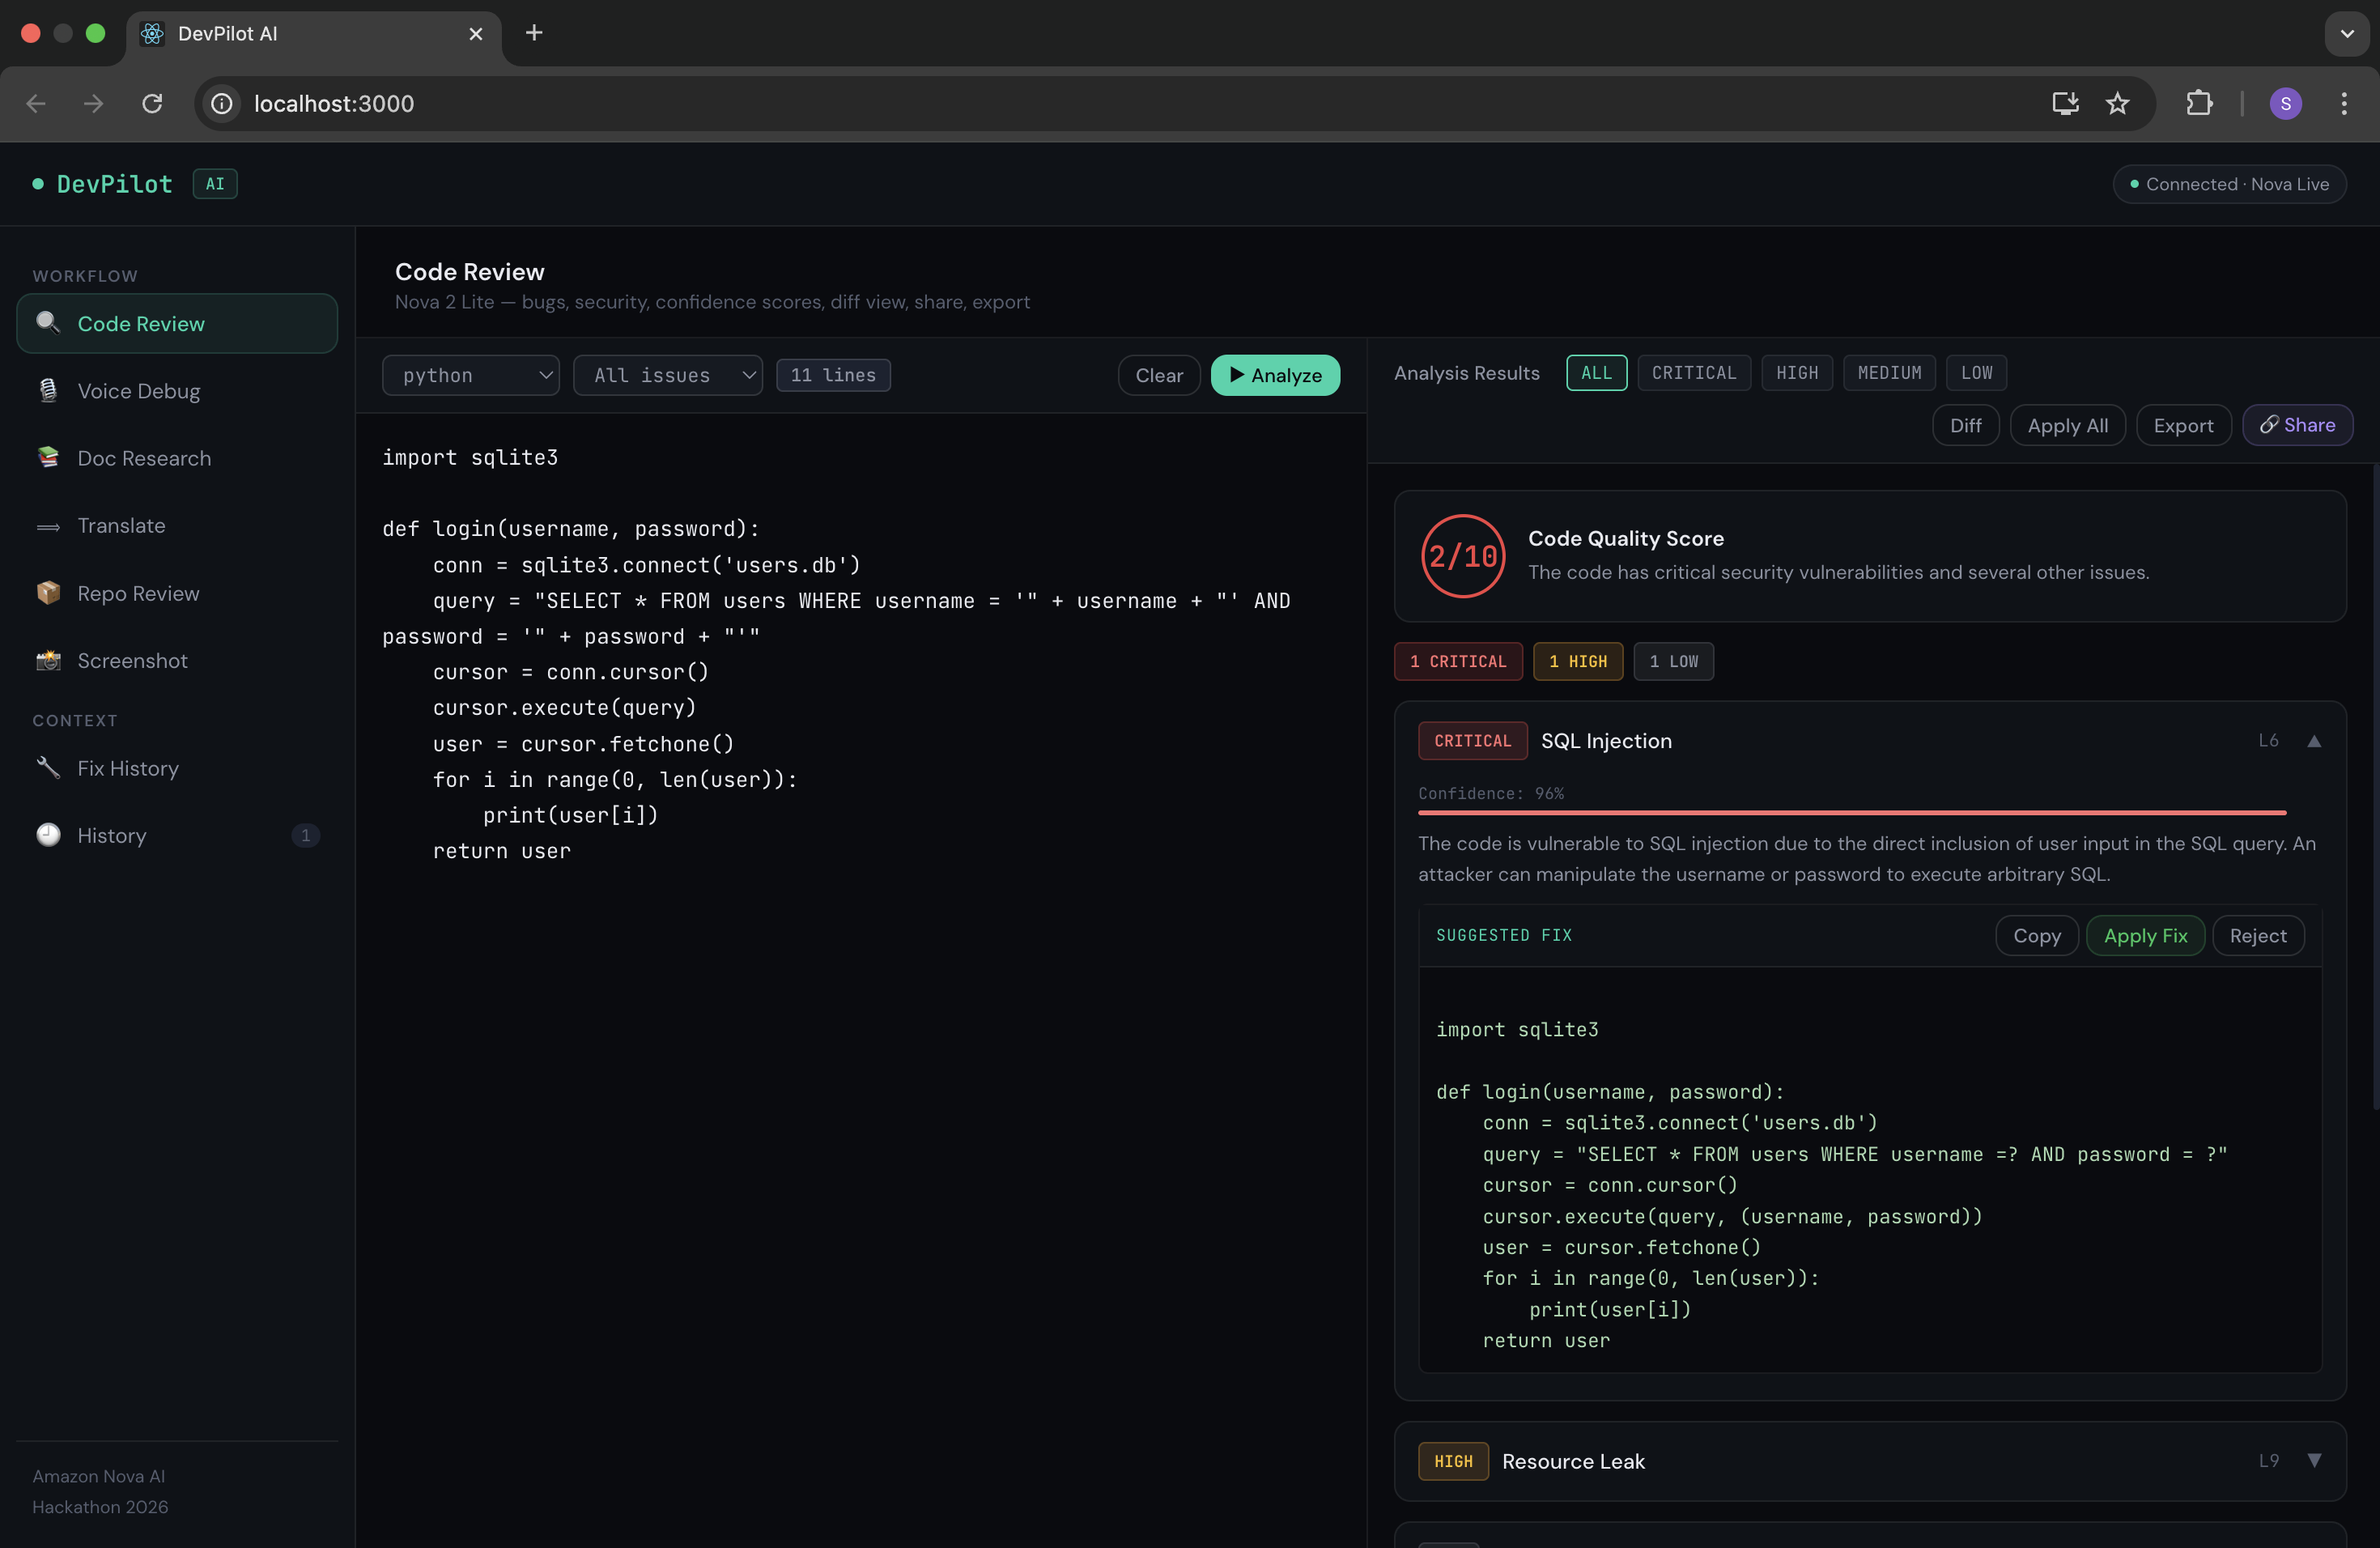Collapse the SQL Injection issue
This screenshot has width=2380, height=1548.
click(2313, 741)
